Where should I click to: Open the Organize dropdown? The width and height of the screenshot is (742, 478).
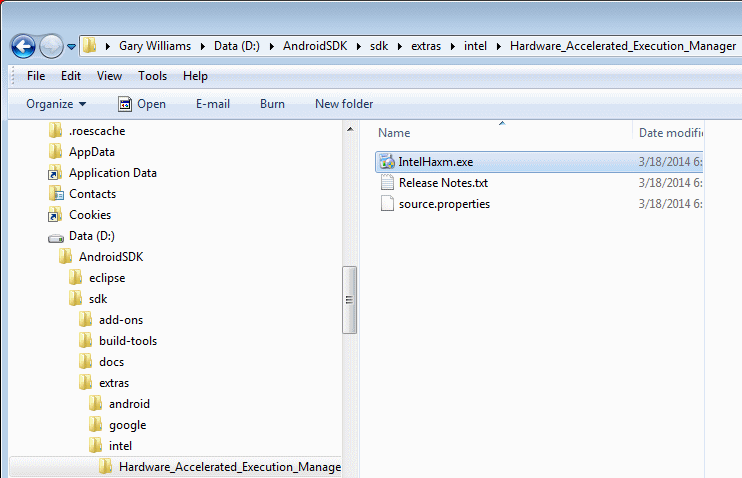coord(56,104)
